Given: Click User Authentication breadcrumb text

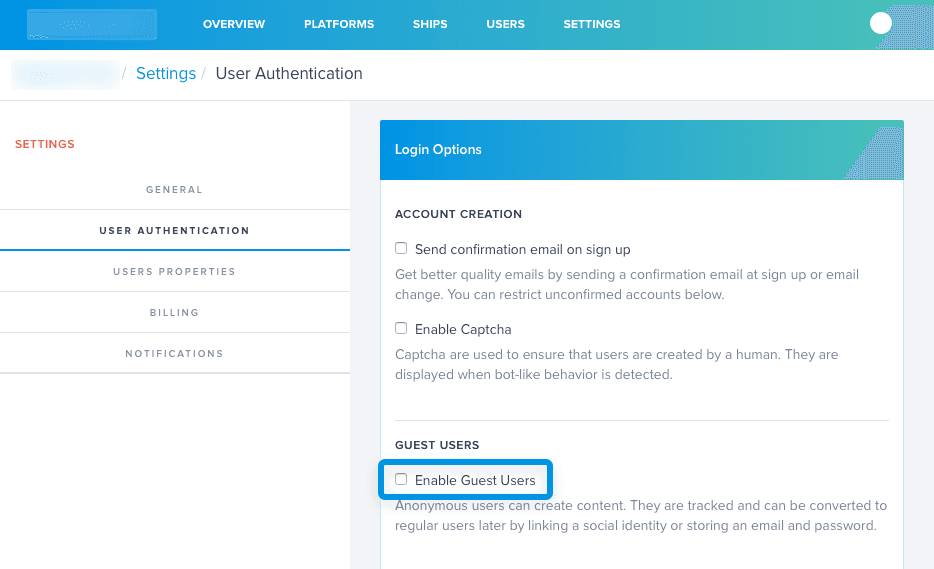Looking at the screenshot, I should point(289,74).
